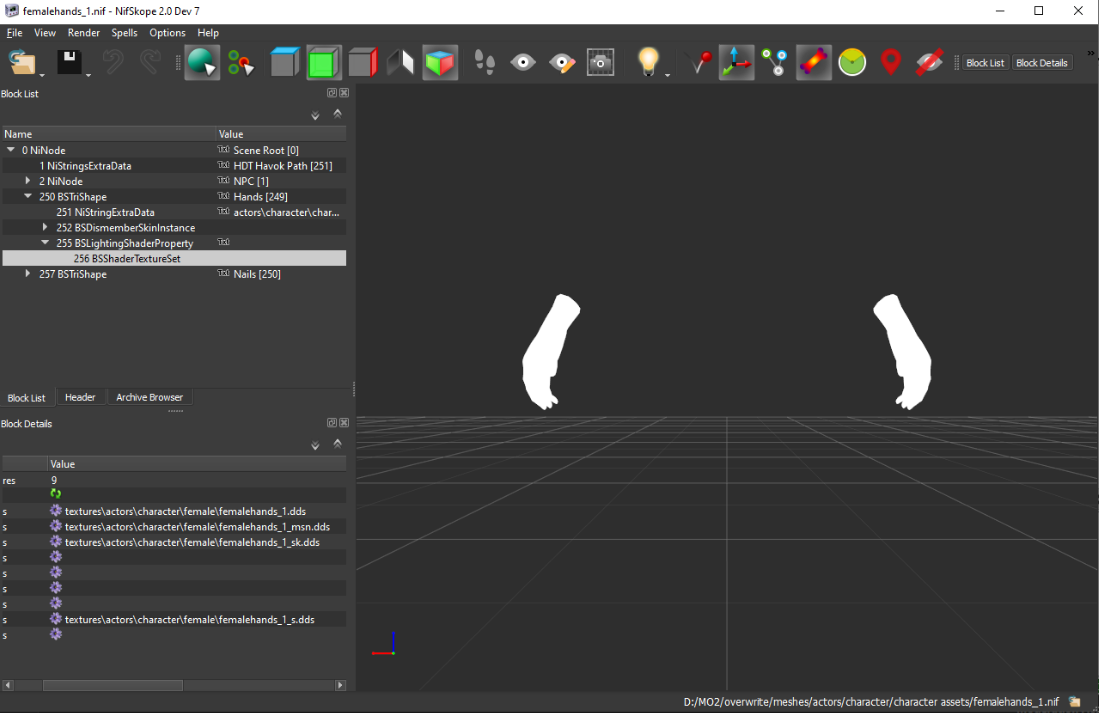Screen dimensions: 1099x713
Task: Collapse the 255 BSLightingShaderProperty node
Action: point(45,243)
